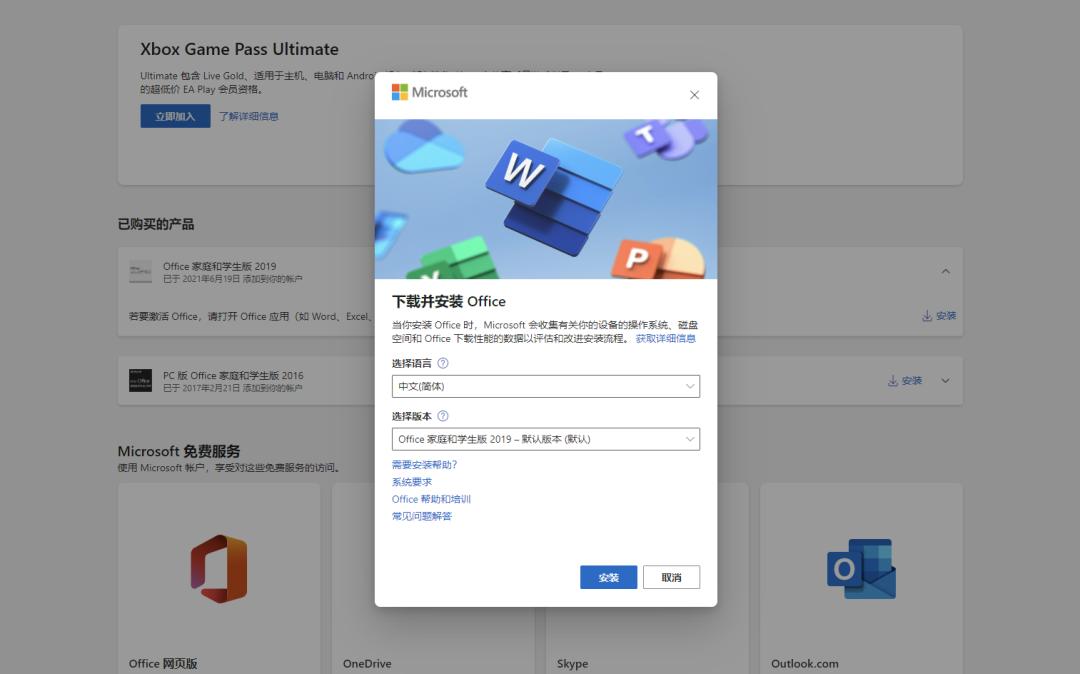Click the blue 立即加入 button
This screenshot has height=674, width=1080.
click(x=174, y=116)
